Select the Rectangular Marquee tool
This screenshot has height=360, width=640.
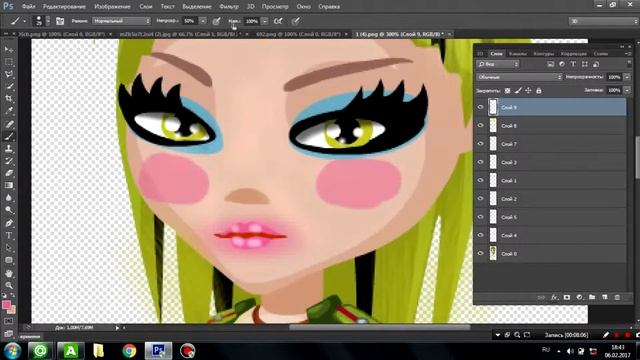pos(9,62)
